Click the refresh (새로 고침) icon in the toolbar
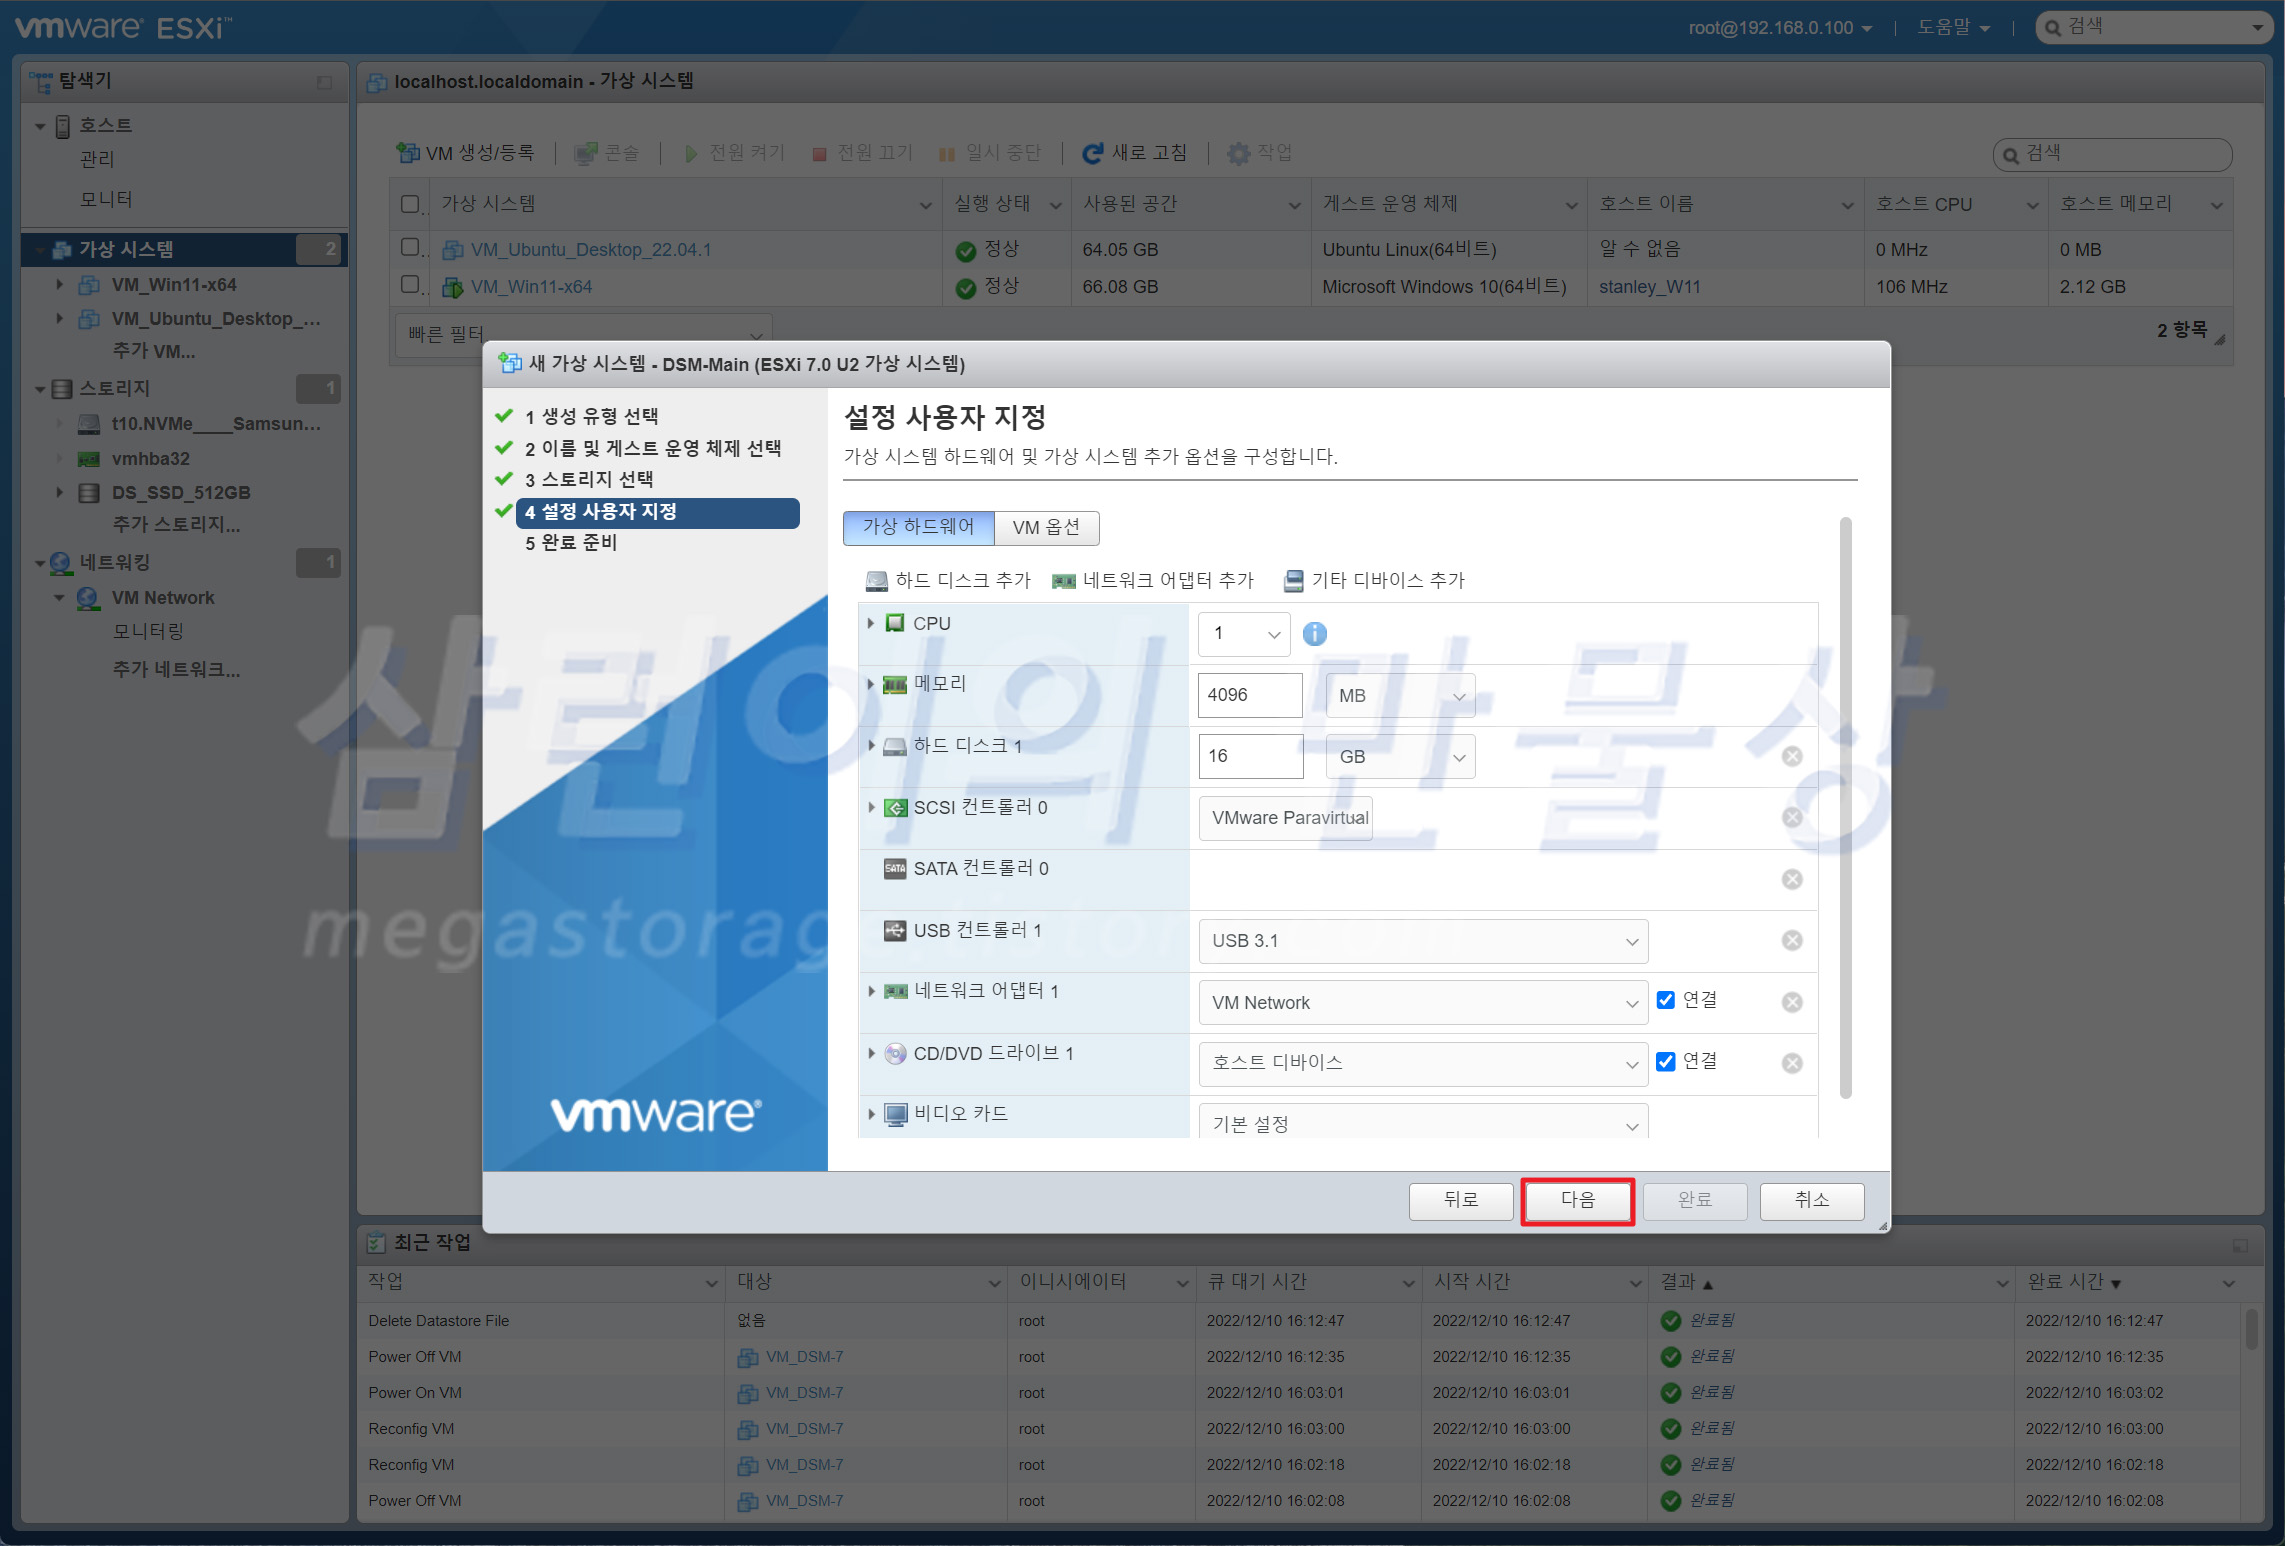Viewport: 2285px width, 1546px height. [x=1092, y=153]
